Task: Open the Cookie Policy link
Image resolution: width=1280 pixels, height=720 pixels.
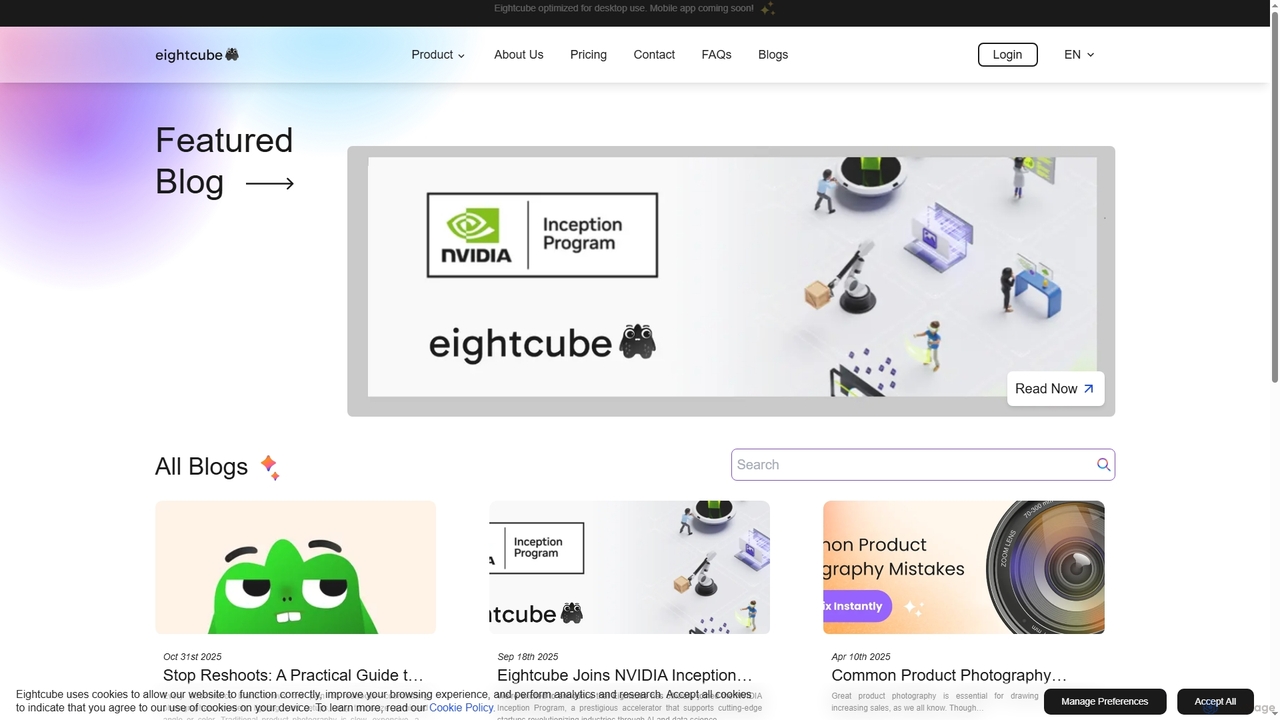Action: 461,707
